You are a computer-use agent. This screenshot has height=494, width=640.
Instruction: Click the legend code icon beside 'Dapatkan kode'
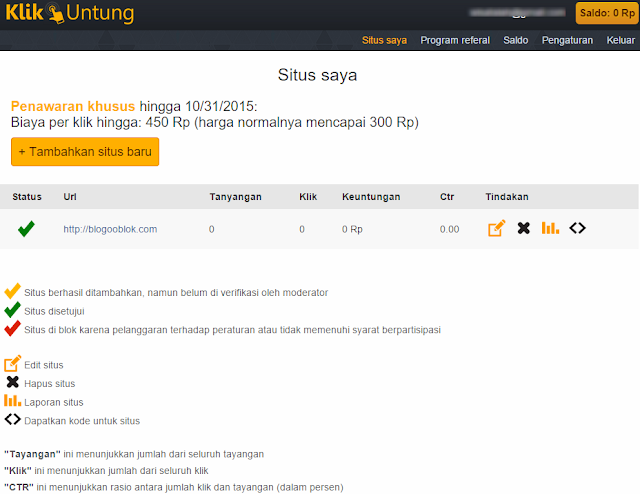13,419
